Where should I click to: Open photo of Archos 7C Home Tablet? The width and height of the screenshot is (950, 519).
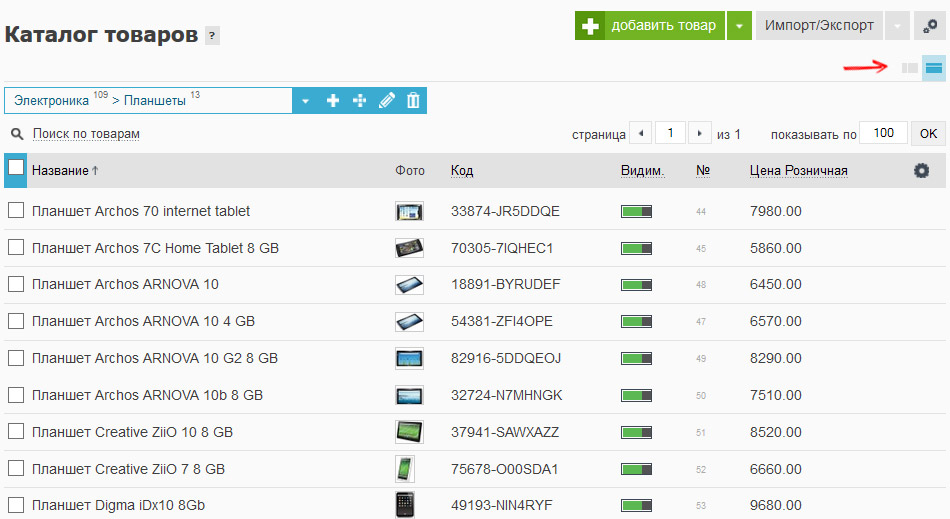pos(409,248)
